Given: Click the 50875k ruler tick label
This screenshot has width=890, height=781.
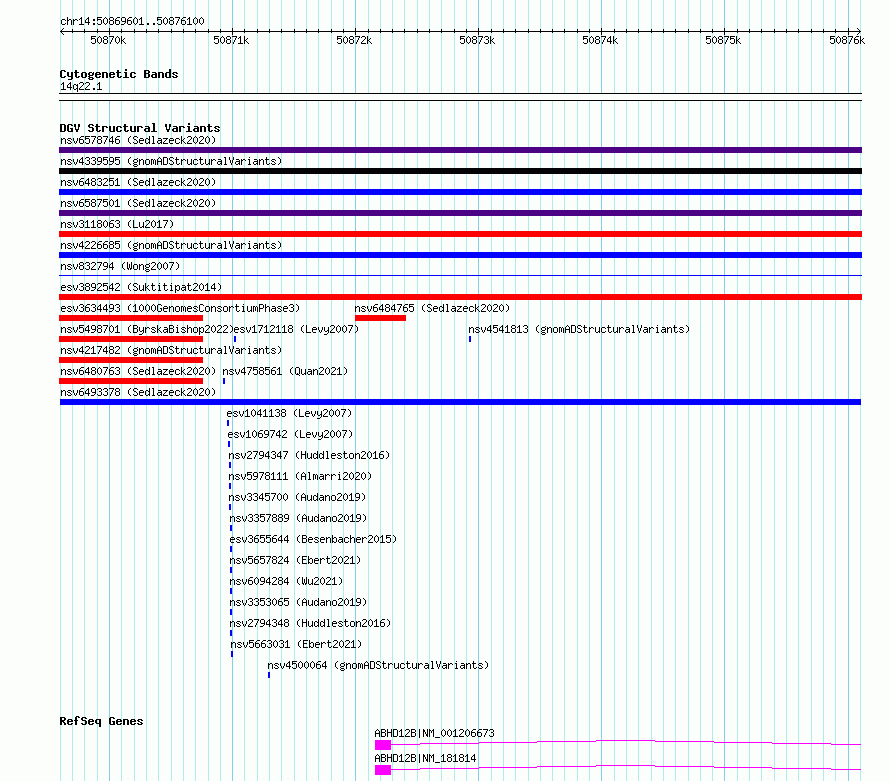Looking at the screenshot, I should click(723, 40).
